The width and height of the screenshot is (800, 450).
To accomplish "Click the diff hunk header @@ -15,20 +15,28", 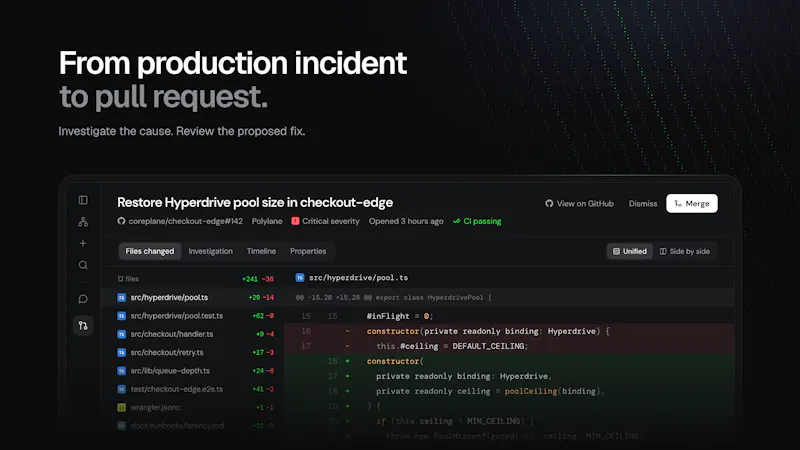I will point(393,297).
